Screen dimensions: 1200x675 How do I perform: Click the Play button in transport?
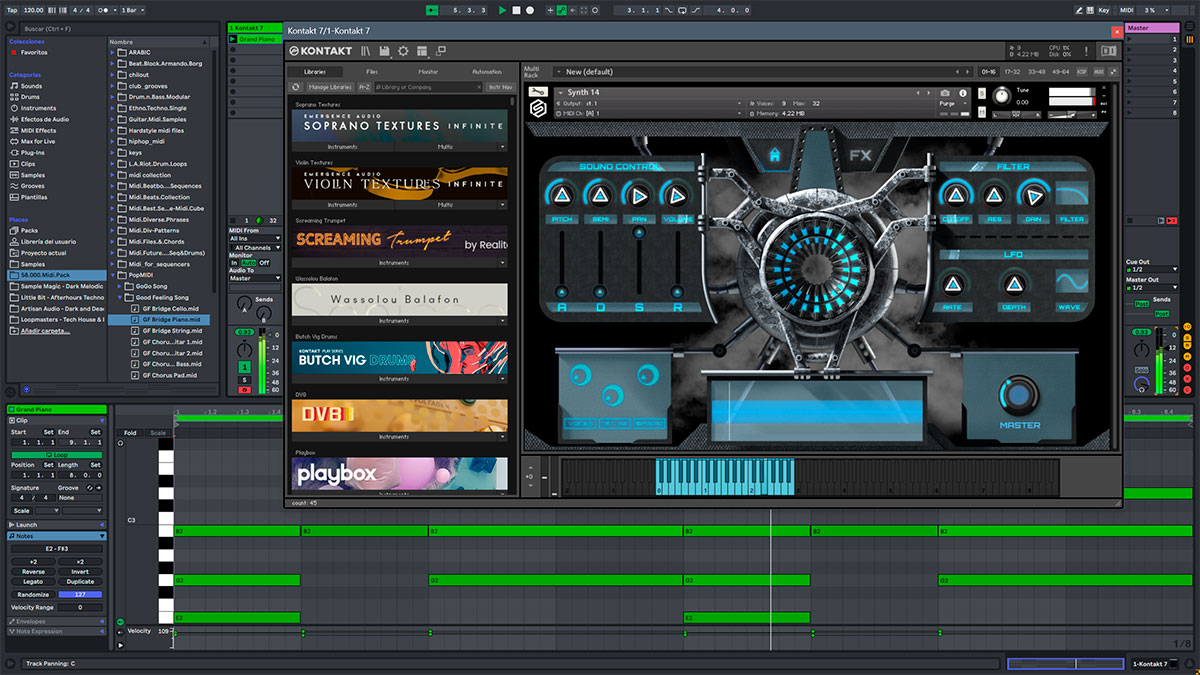tap(502, 9)
